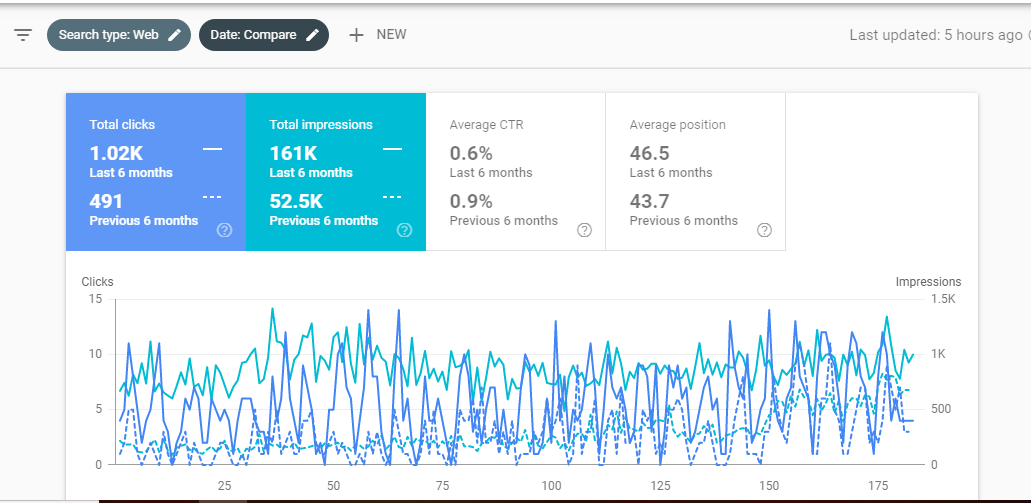
Task: Add a NEW filter
Action: coord(390,35)
